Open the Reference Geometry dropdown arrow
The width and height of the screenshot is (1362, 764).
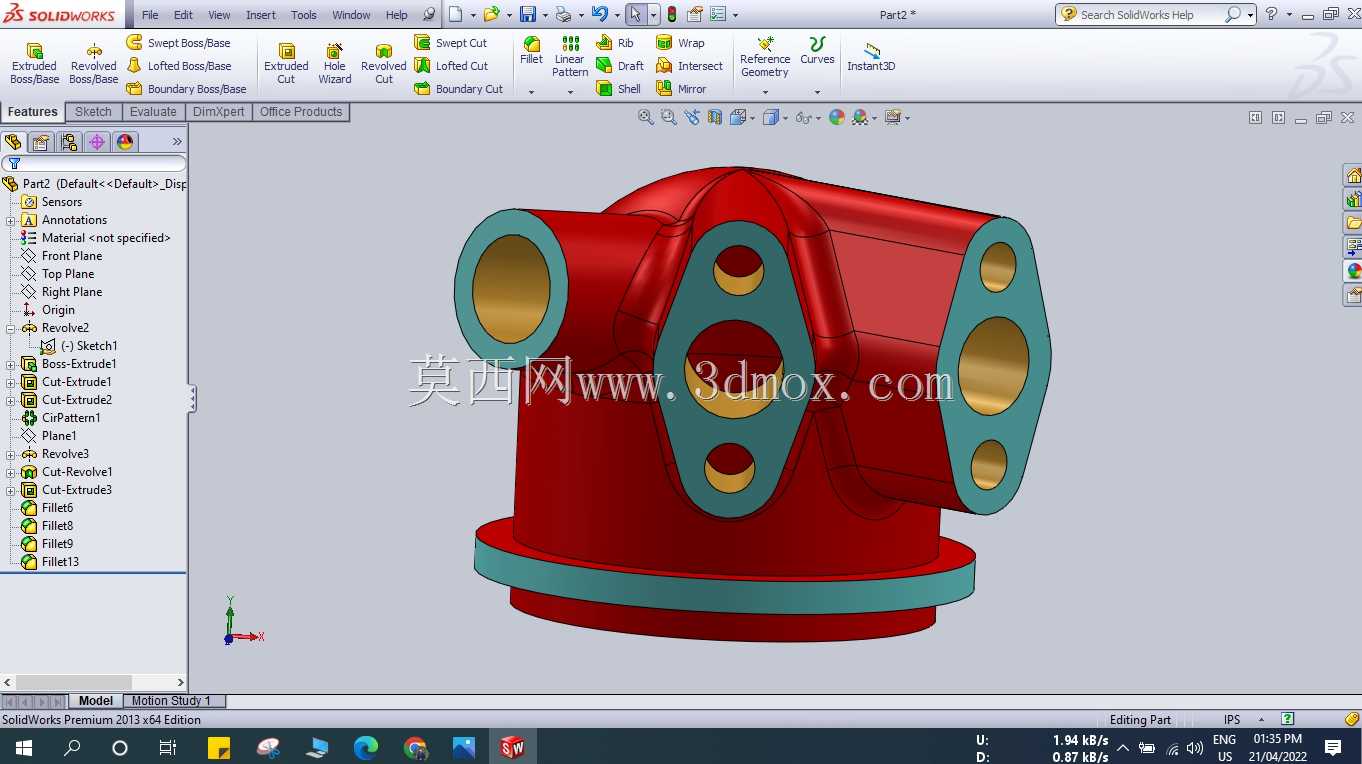tap(765, 92)
